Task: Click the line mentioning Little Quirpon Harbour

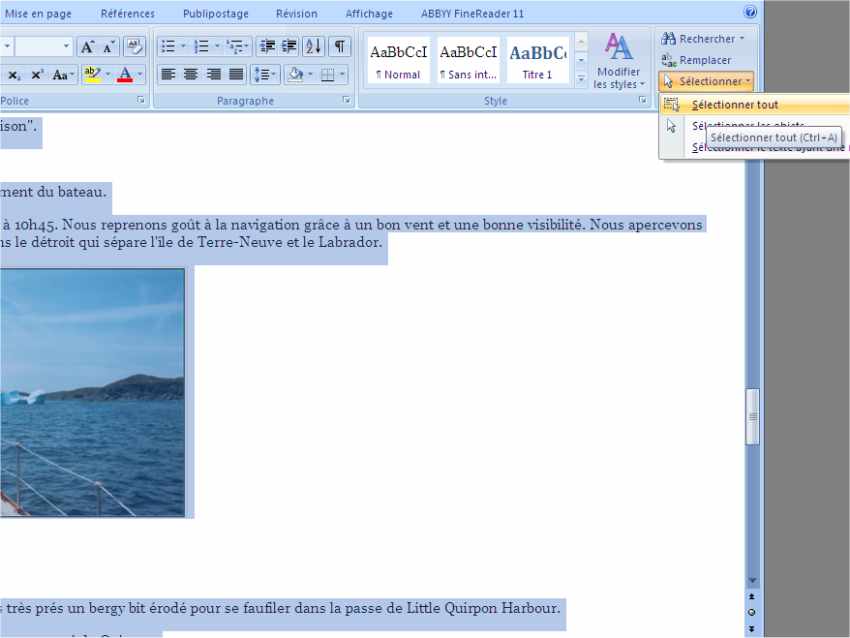Action: click(x=281, y=608)
